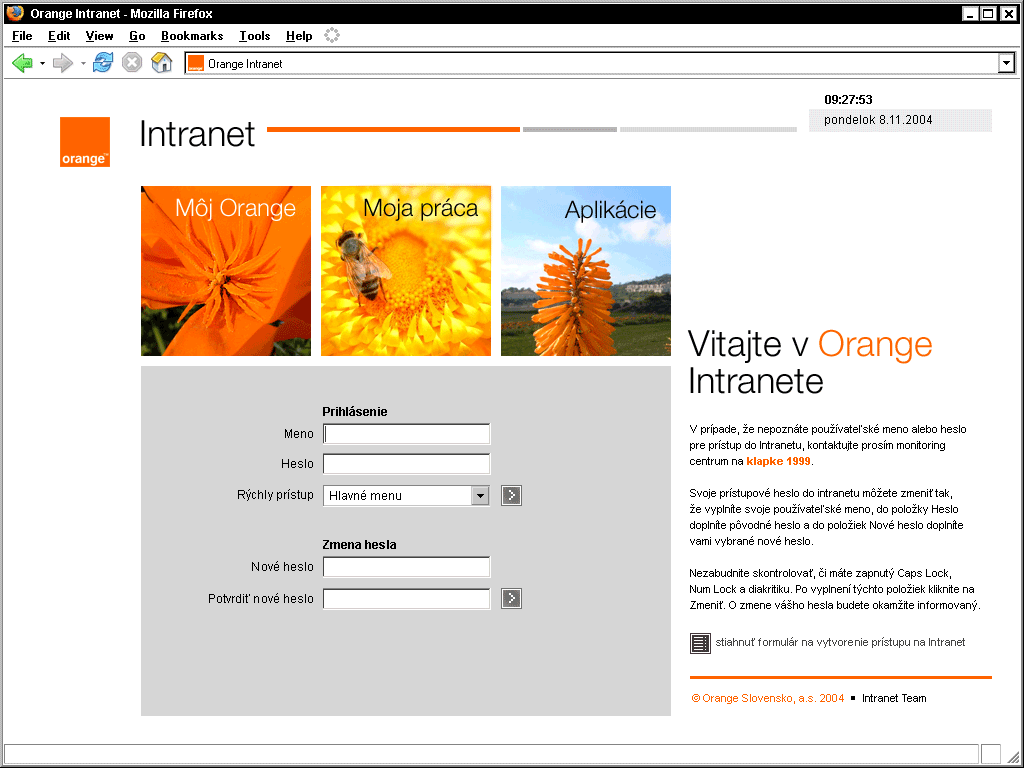The image size is (1024, 768).
Task: Open the Tools menu
Action: [x=255, y=36]
